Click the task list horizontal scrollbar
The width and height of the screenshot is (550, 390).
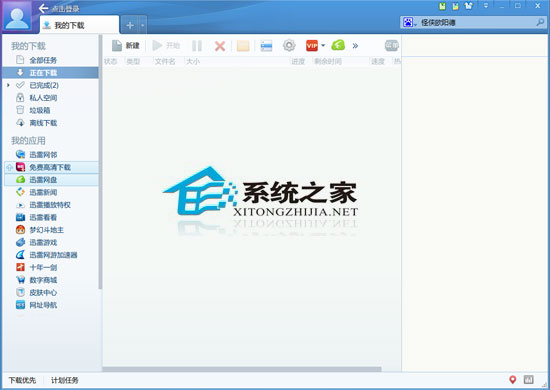tap(242, 369)
